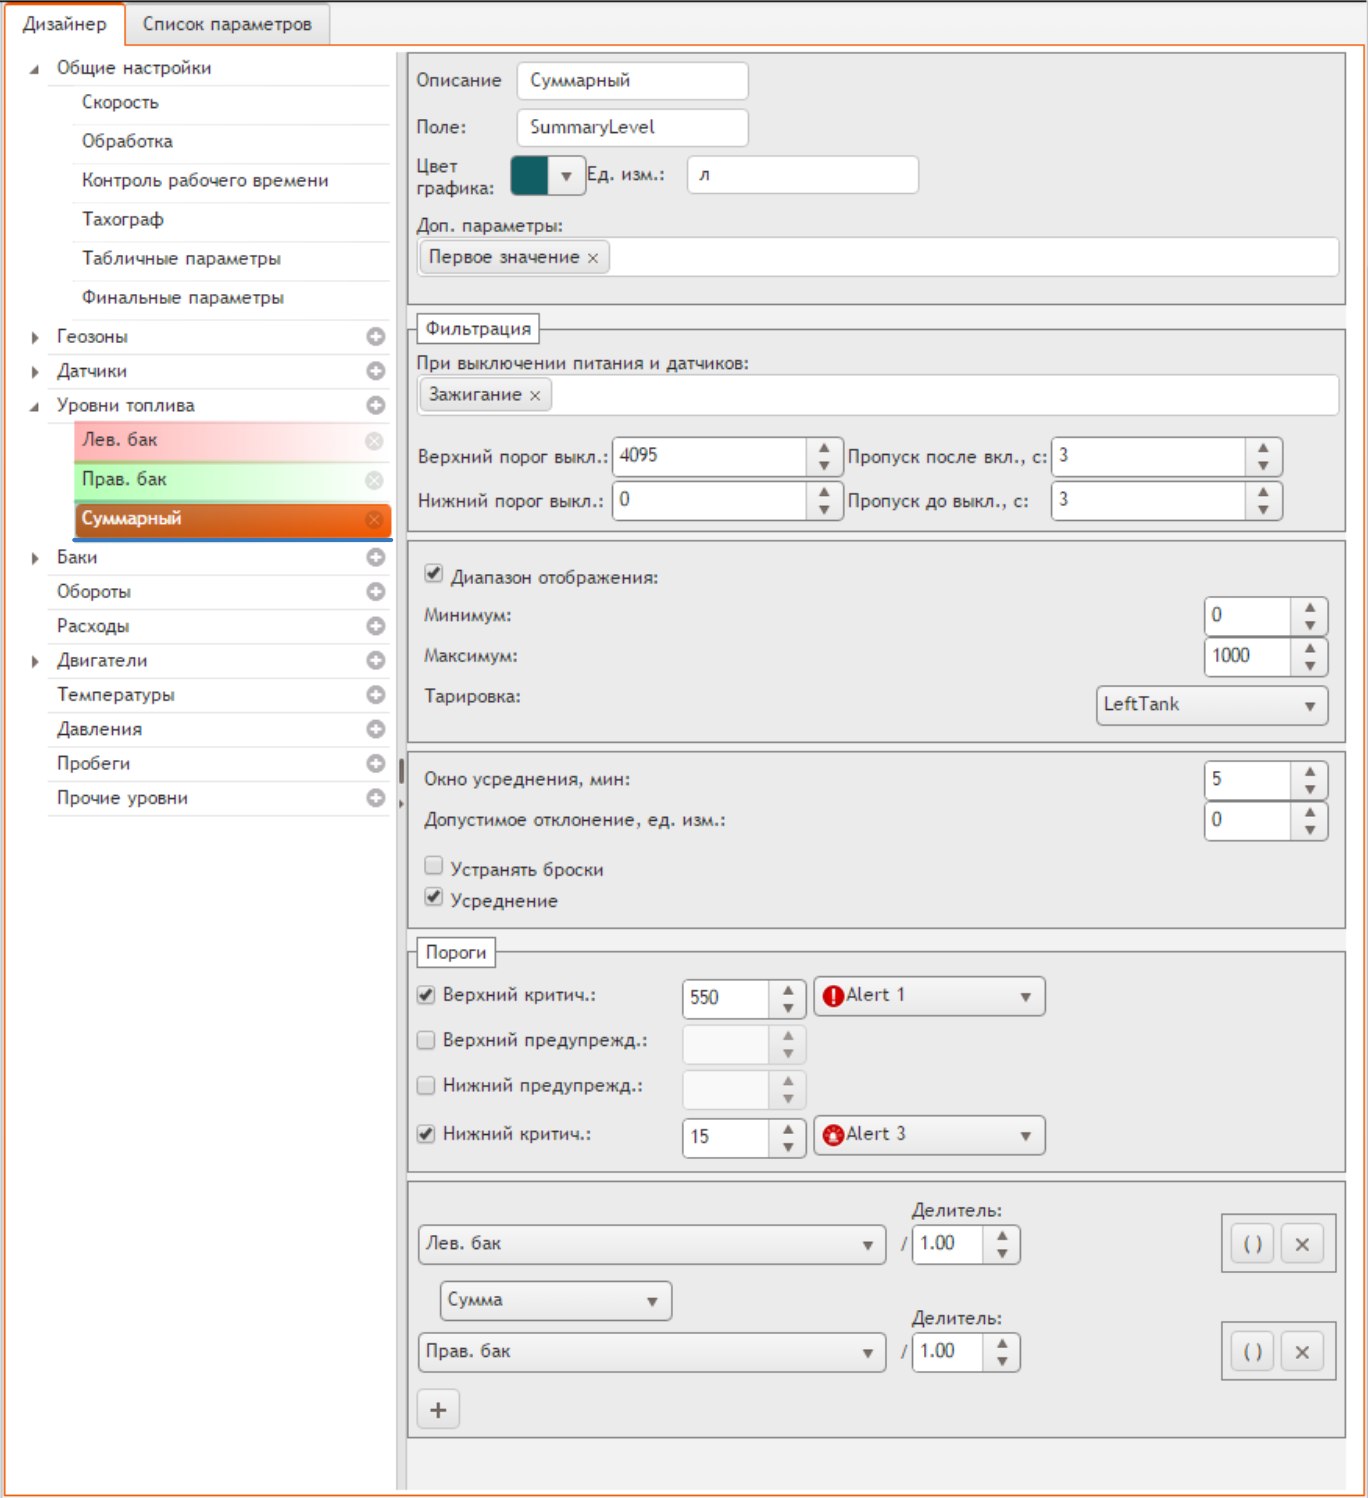1368x1498 pixels.
Task: Add a new item to Баки
Action: pyautogui.click(x=376, y=557)
